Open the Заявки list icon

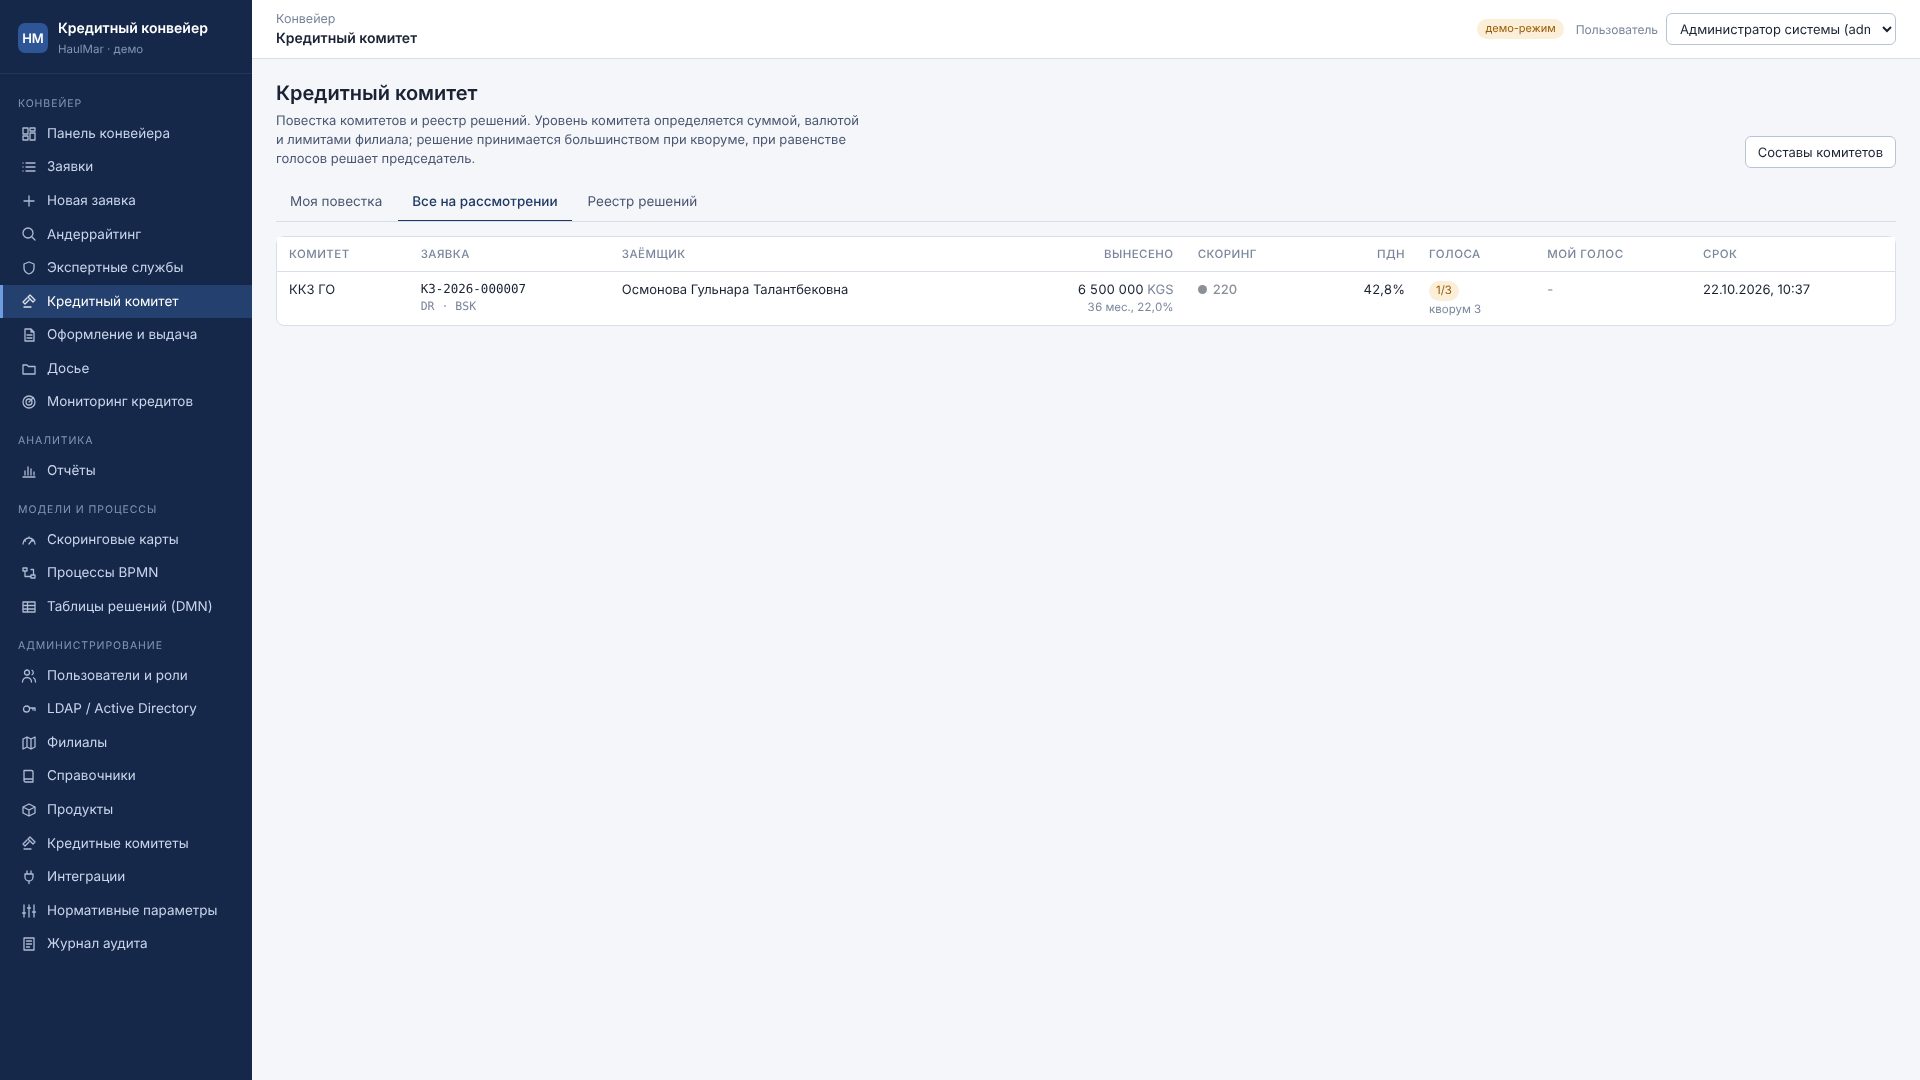click(29, 167)
